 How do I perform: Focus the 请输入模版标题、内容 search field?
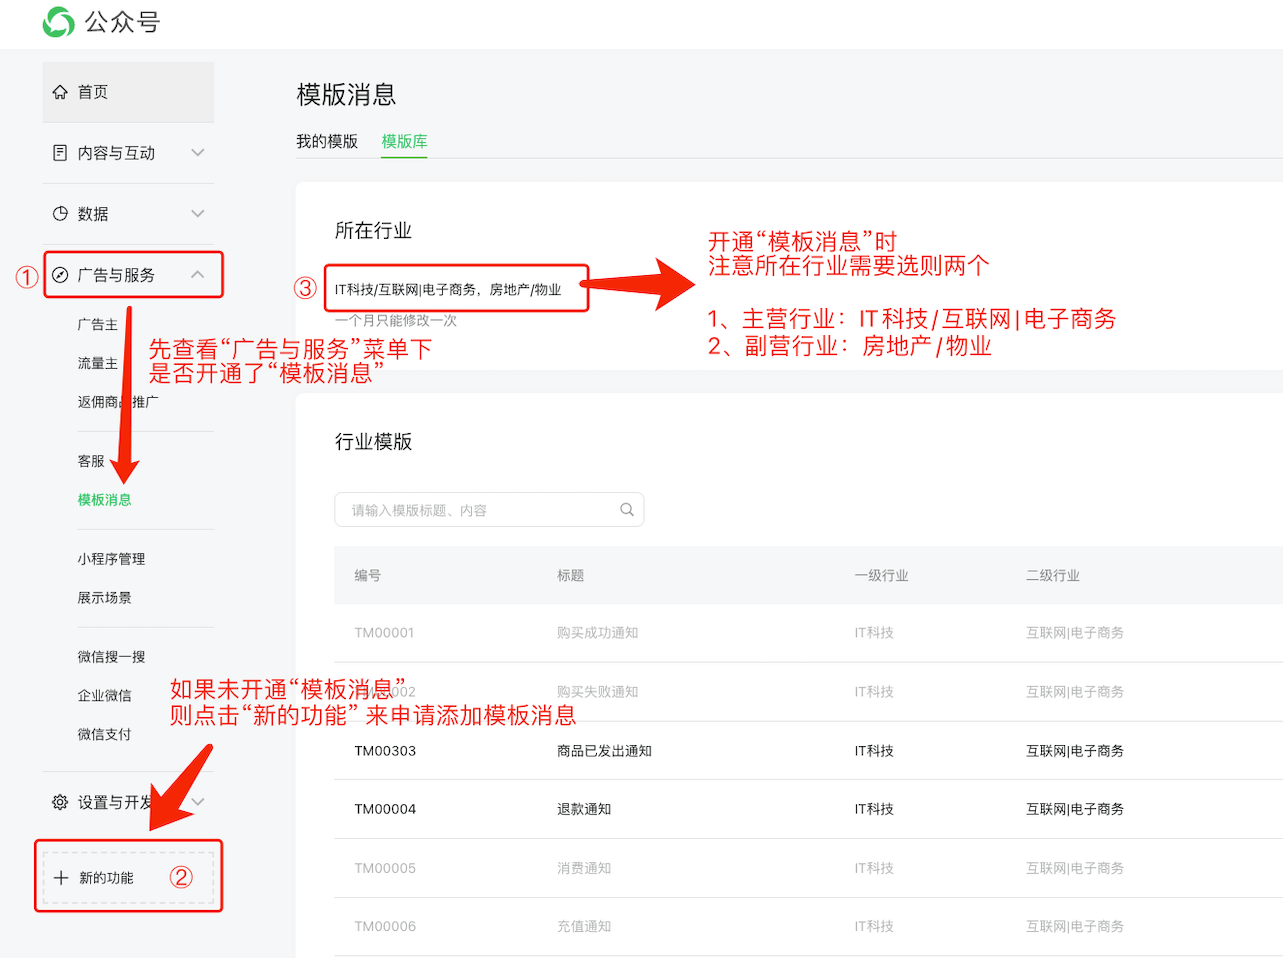(489, 510)
